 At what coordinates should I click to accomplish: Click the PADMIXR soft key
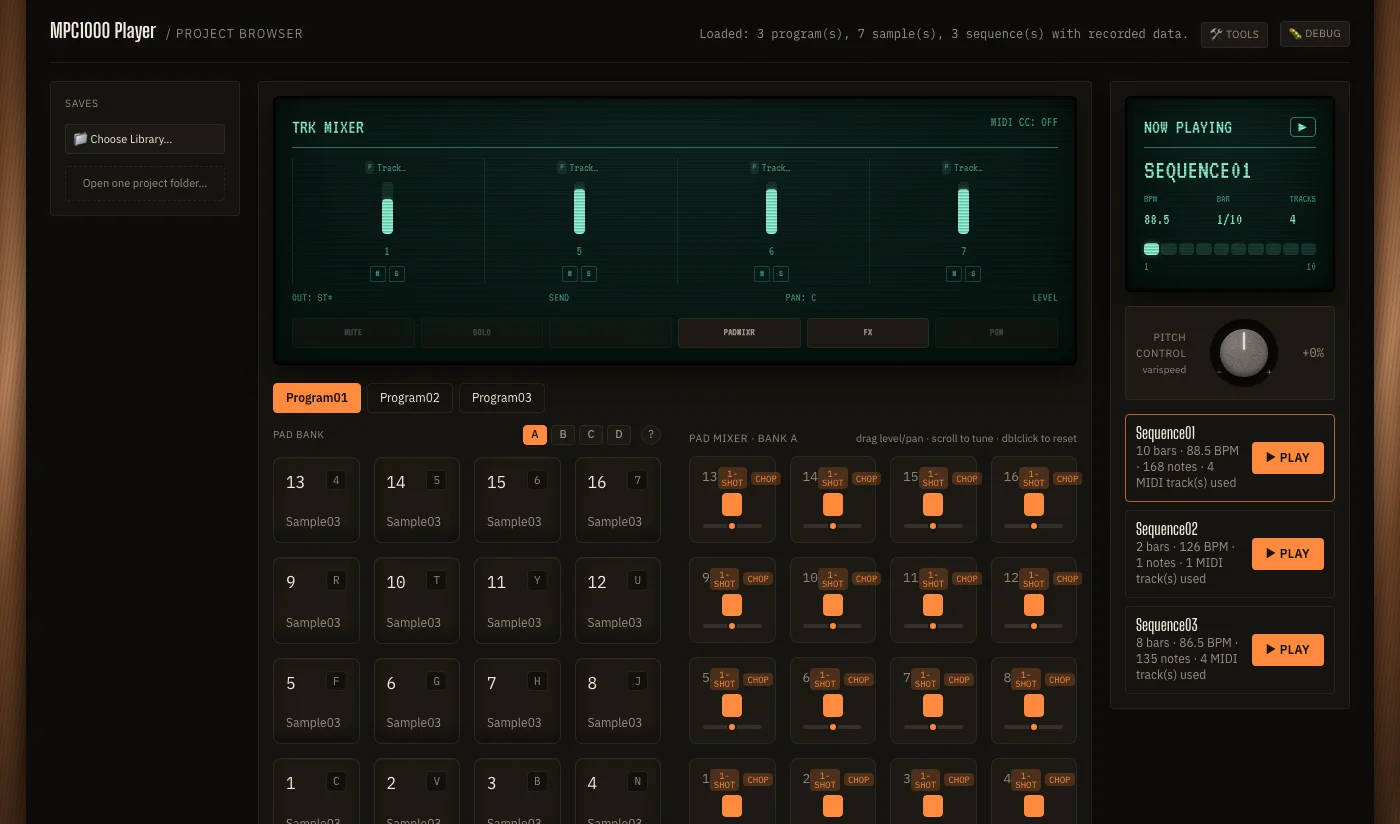[x=739, y=332]
